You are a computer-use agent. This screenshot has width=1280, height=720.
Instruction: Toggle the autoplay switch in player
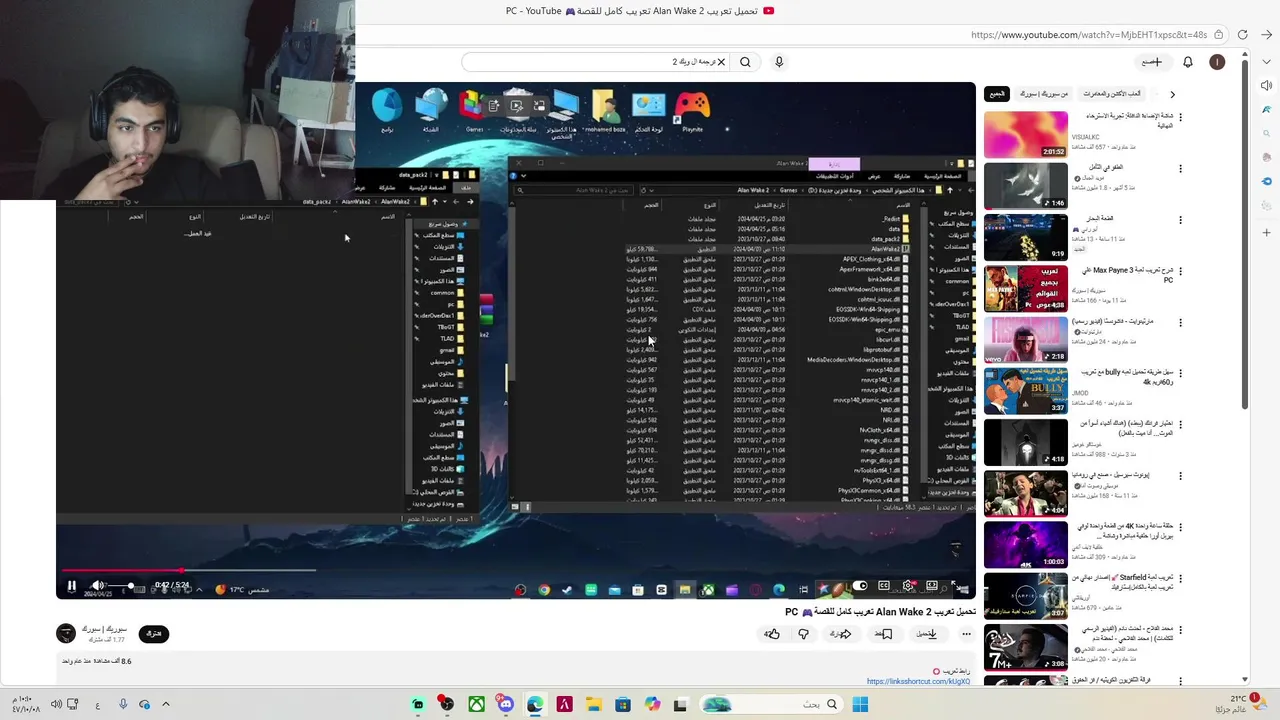tap(859, 586)
